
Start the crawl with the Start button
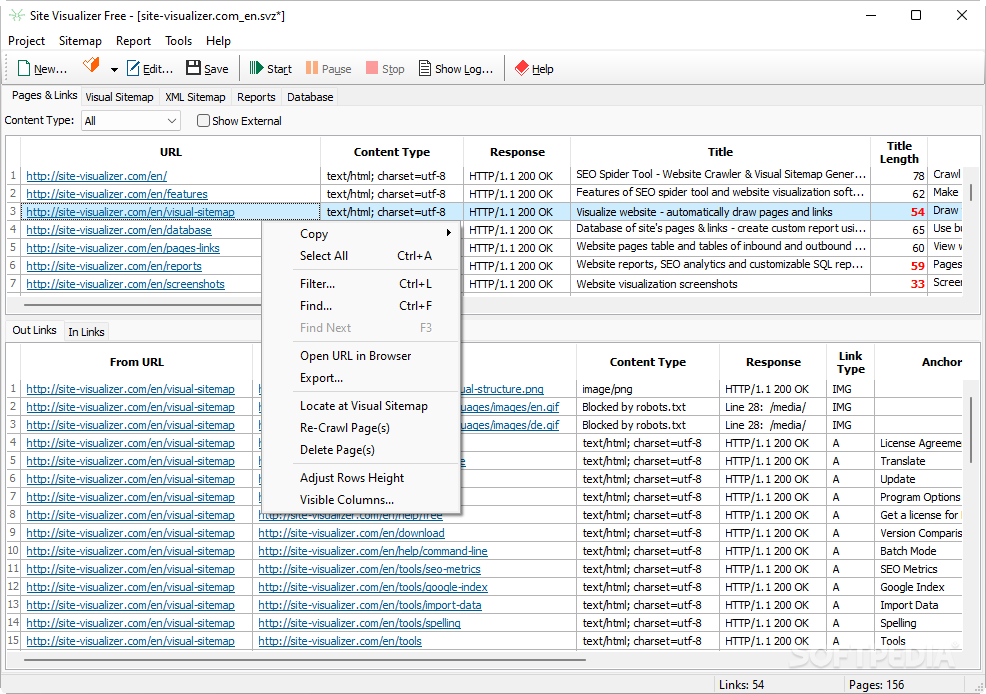tap(270, 69)
